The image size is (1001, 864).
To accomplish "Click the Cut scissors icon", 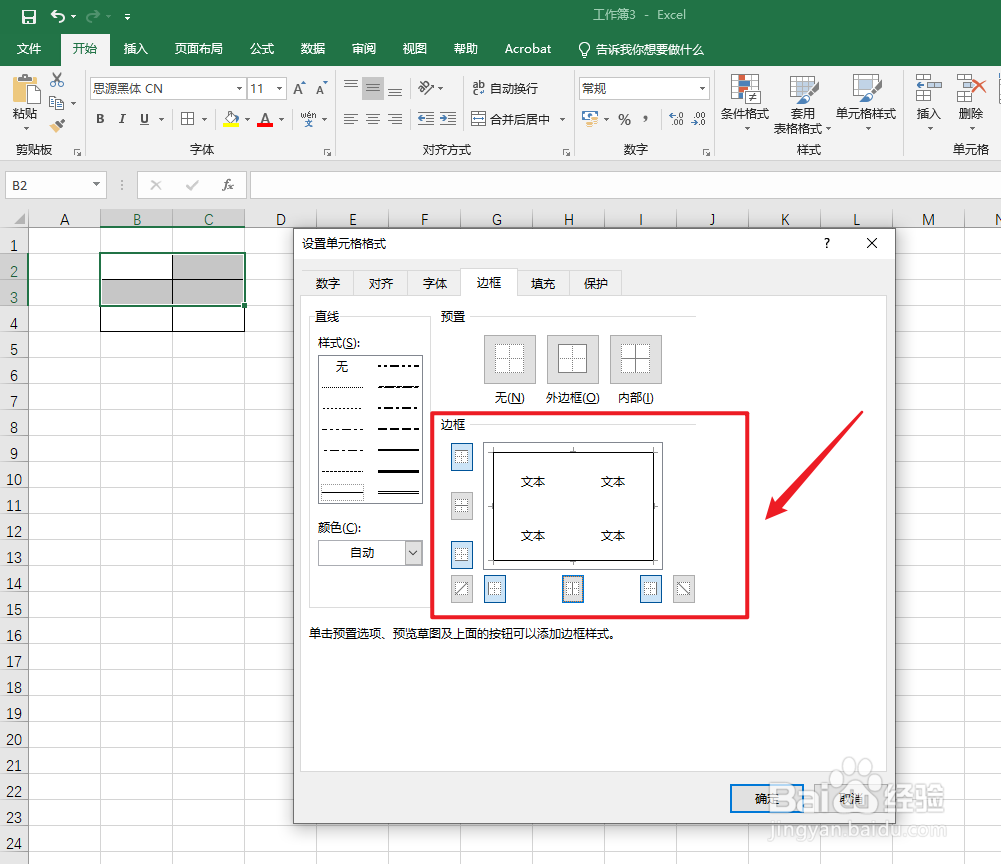I will tap(57, 80).
